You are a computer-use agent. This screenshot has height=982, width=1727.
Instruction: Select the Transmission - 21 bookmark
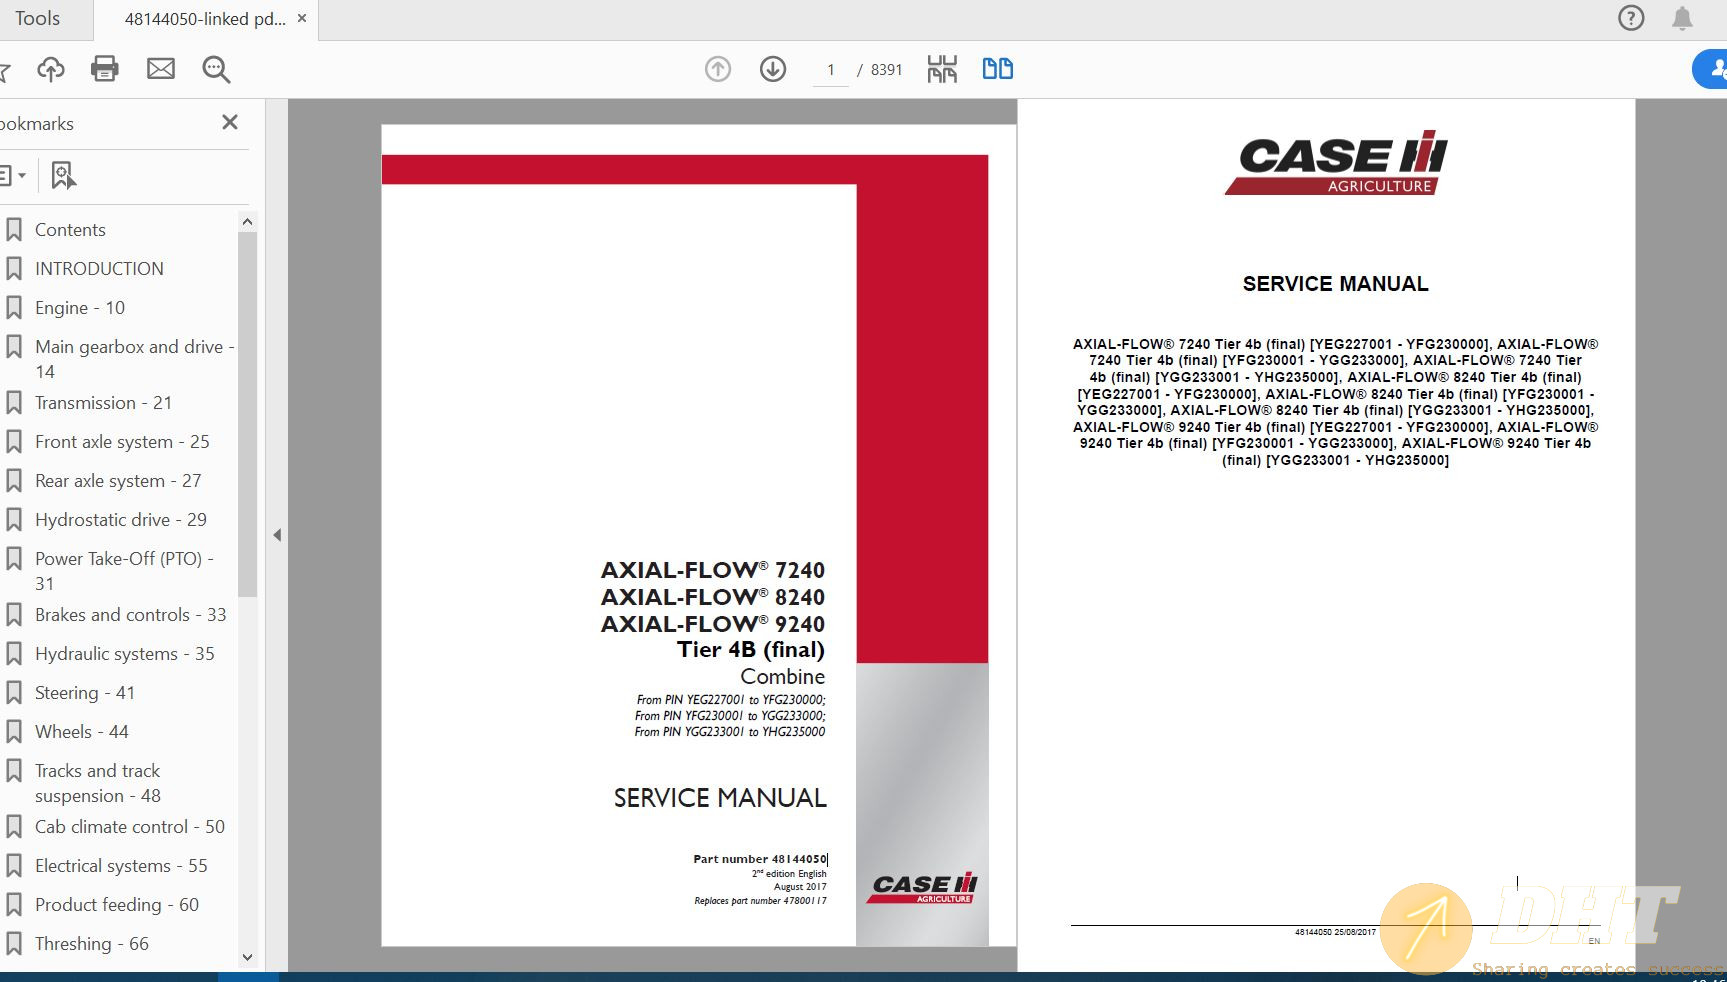[103, 403]
